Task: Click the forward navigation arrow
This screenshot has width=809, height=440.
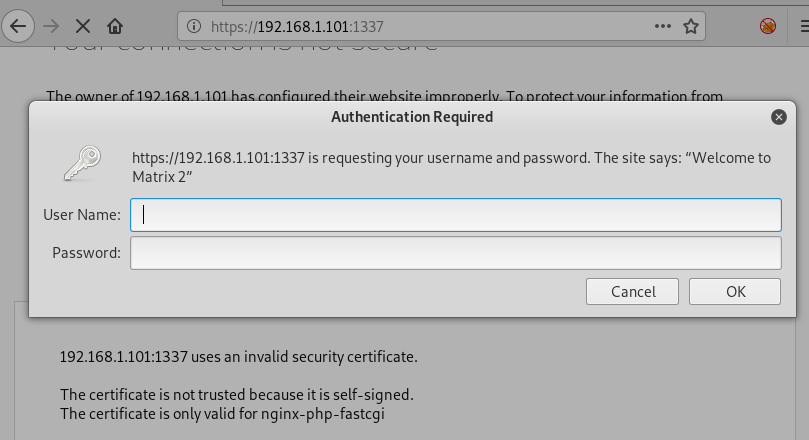Action: click(x=51, y=25)
